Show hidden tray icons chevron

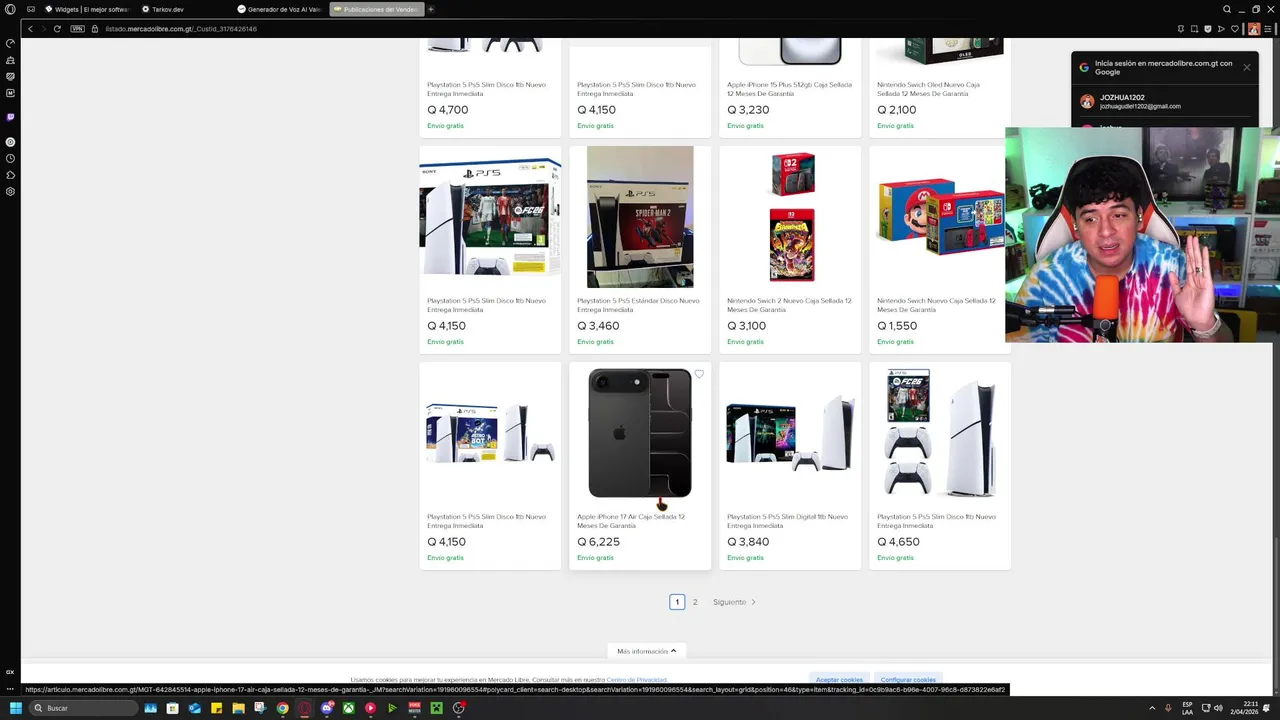(1152, 708)
